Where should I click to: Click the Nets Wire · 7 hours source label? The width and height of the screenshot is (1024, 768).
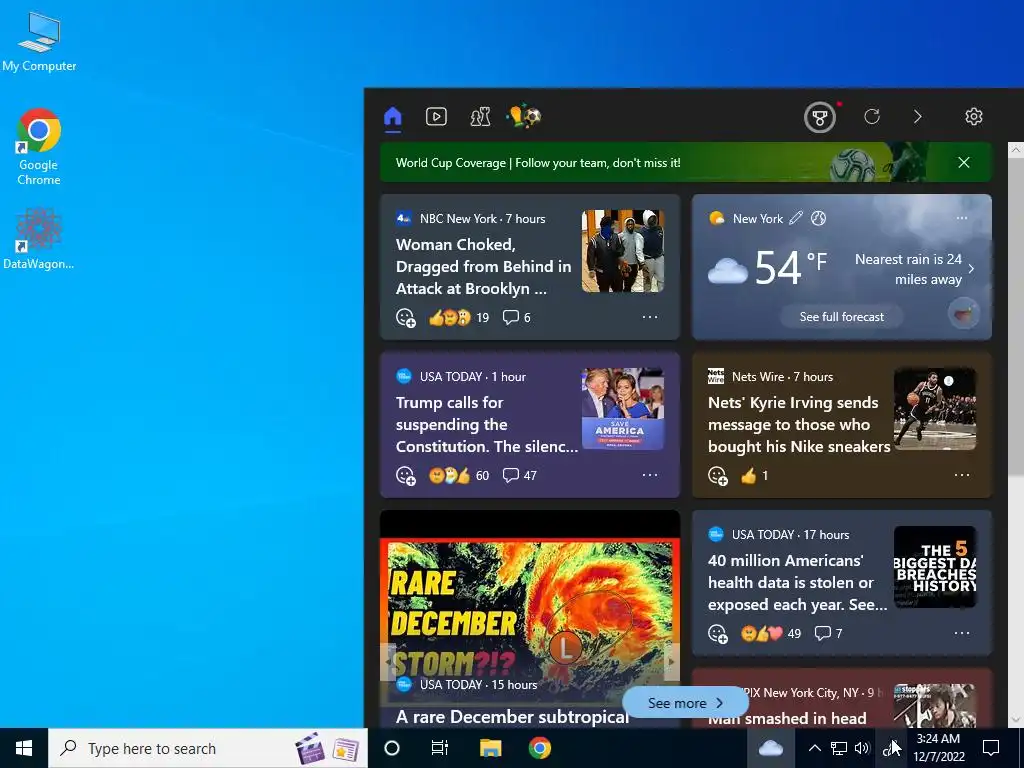click(x=782, y=377)
